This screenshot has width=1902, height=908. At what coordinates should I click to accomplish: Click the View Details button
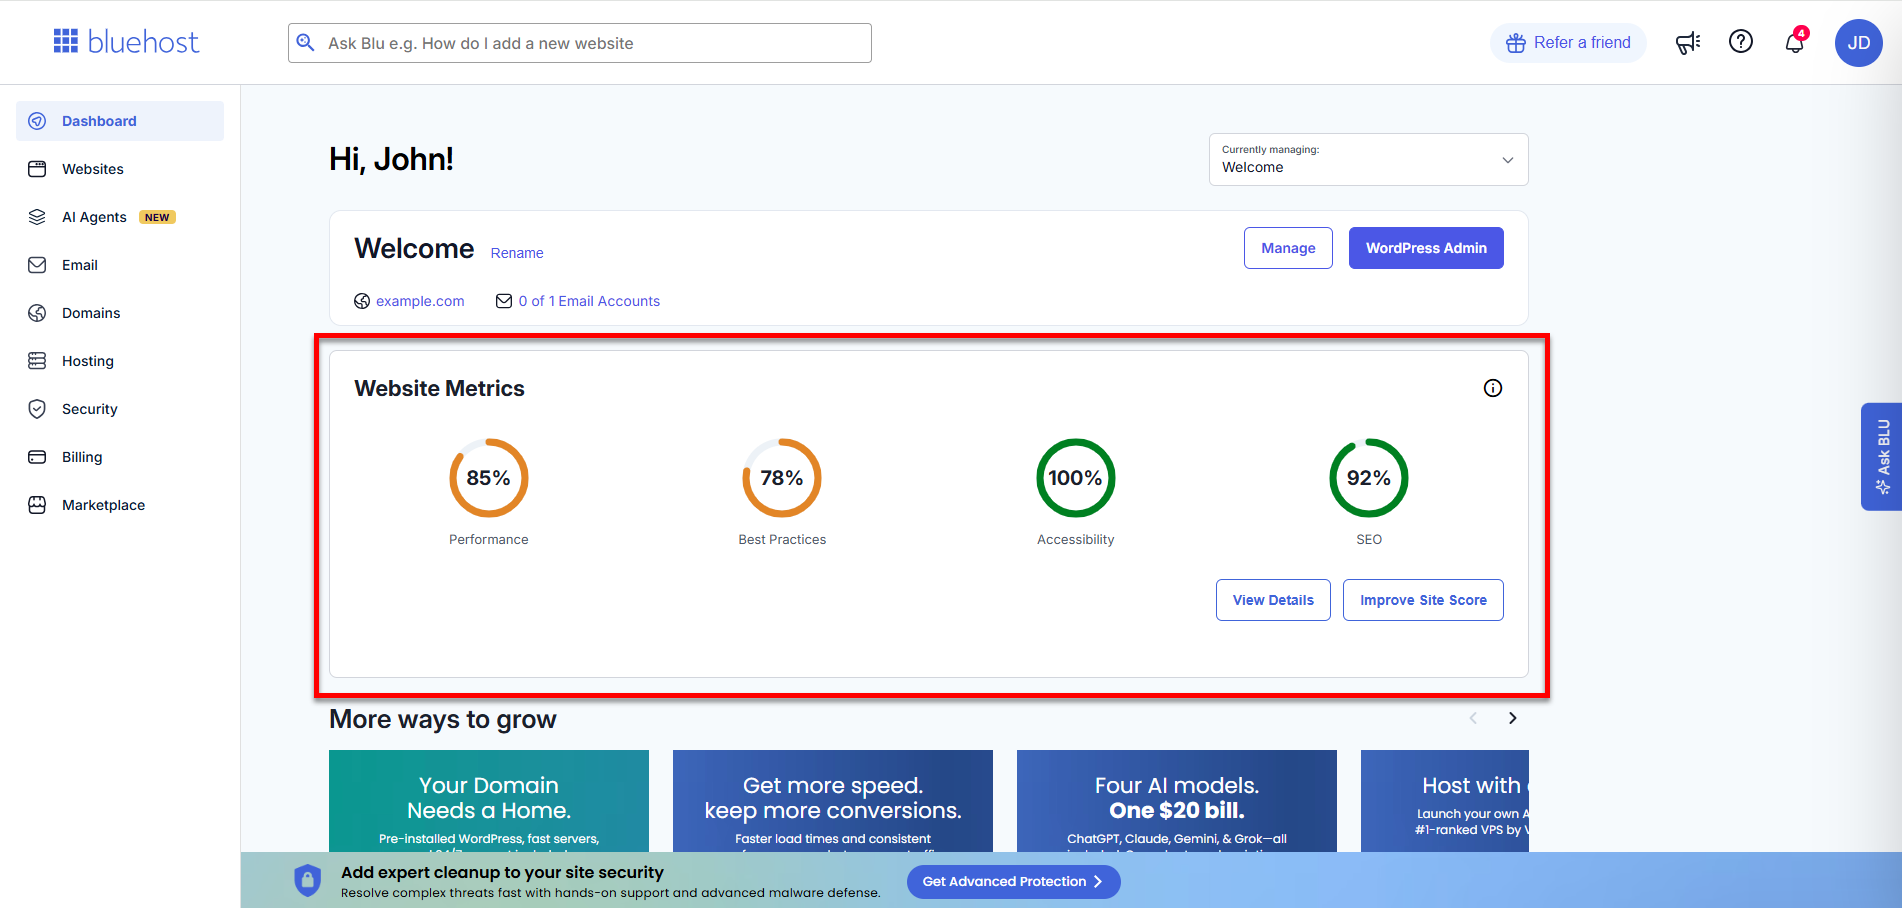(x=1273, y=600)
